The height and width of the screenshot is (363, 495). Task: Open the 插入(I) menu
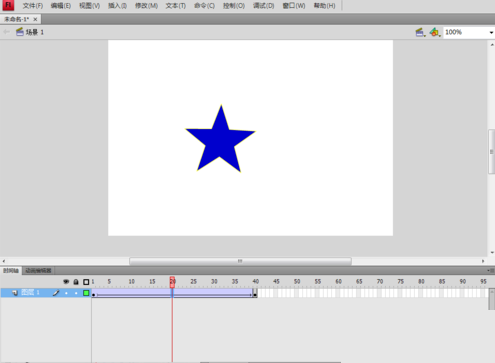117,6
